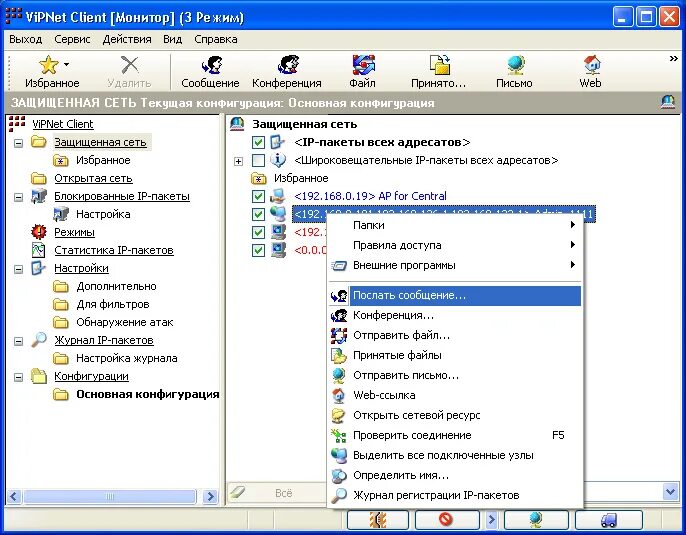This screenshot has width=686, height=535.
Task: Toggle checkbox of the highlighted Admin node
Action: coord(258,214)
